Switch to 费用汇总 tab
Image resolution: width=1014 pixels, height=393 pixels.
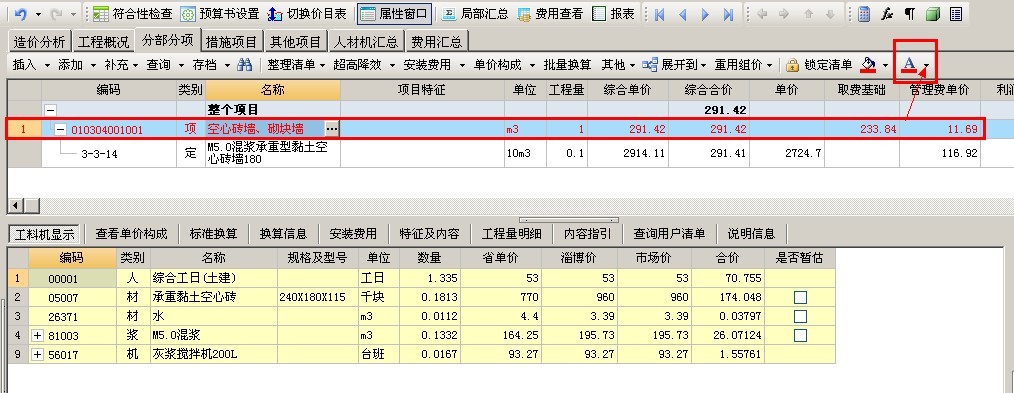(x=437, y=43)
